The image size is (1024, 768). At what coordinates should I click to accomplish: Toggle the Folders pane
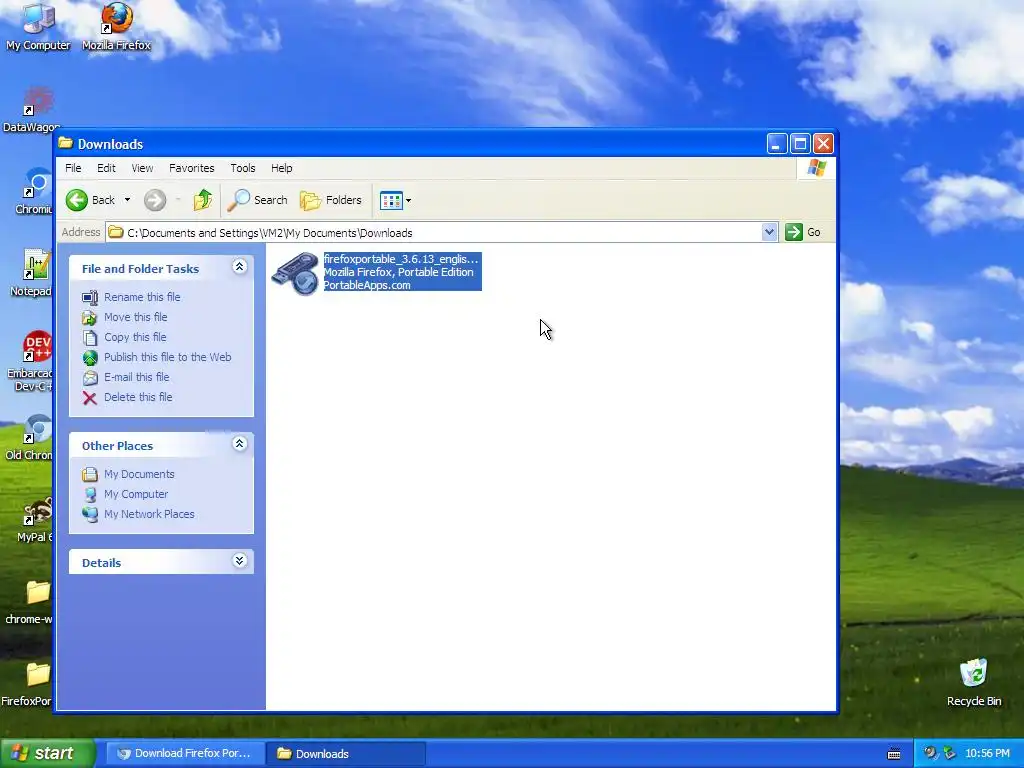(331, 200)
